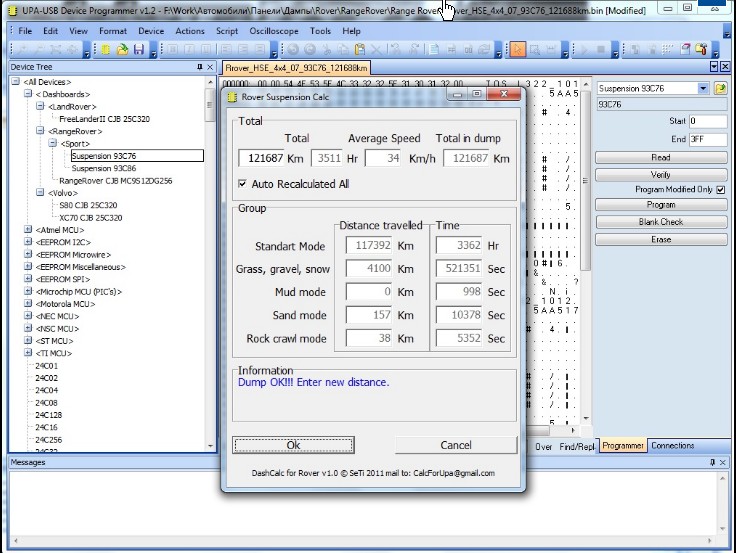736x553 pixels.
Task: Toggle Auto Recalculated All checkbox
Action: point(242,184)
